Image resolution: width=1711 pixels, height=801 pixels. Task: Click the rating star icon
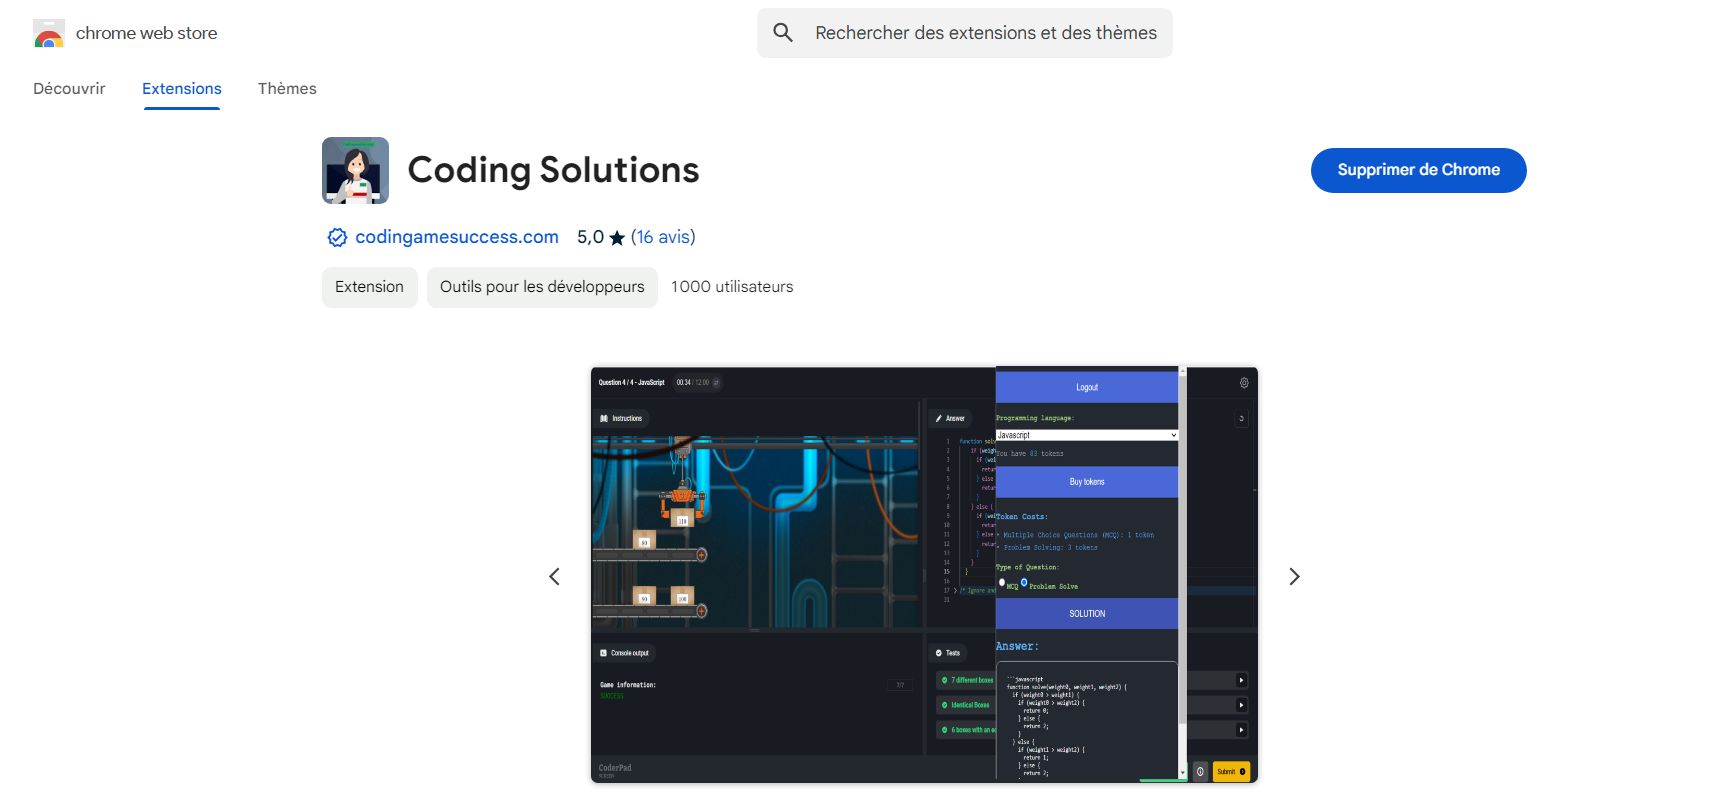(617, 238)
